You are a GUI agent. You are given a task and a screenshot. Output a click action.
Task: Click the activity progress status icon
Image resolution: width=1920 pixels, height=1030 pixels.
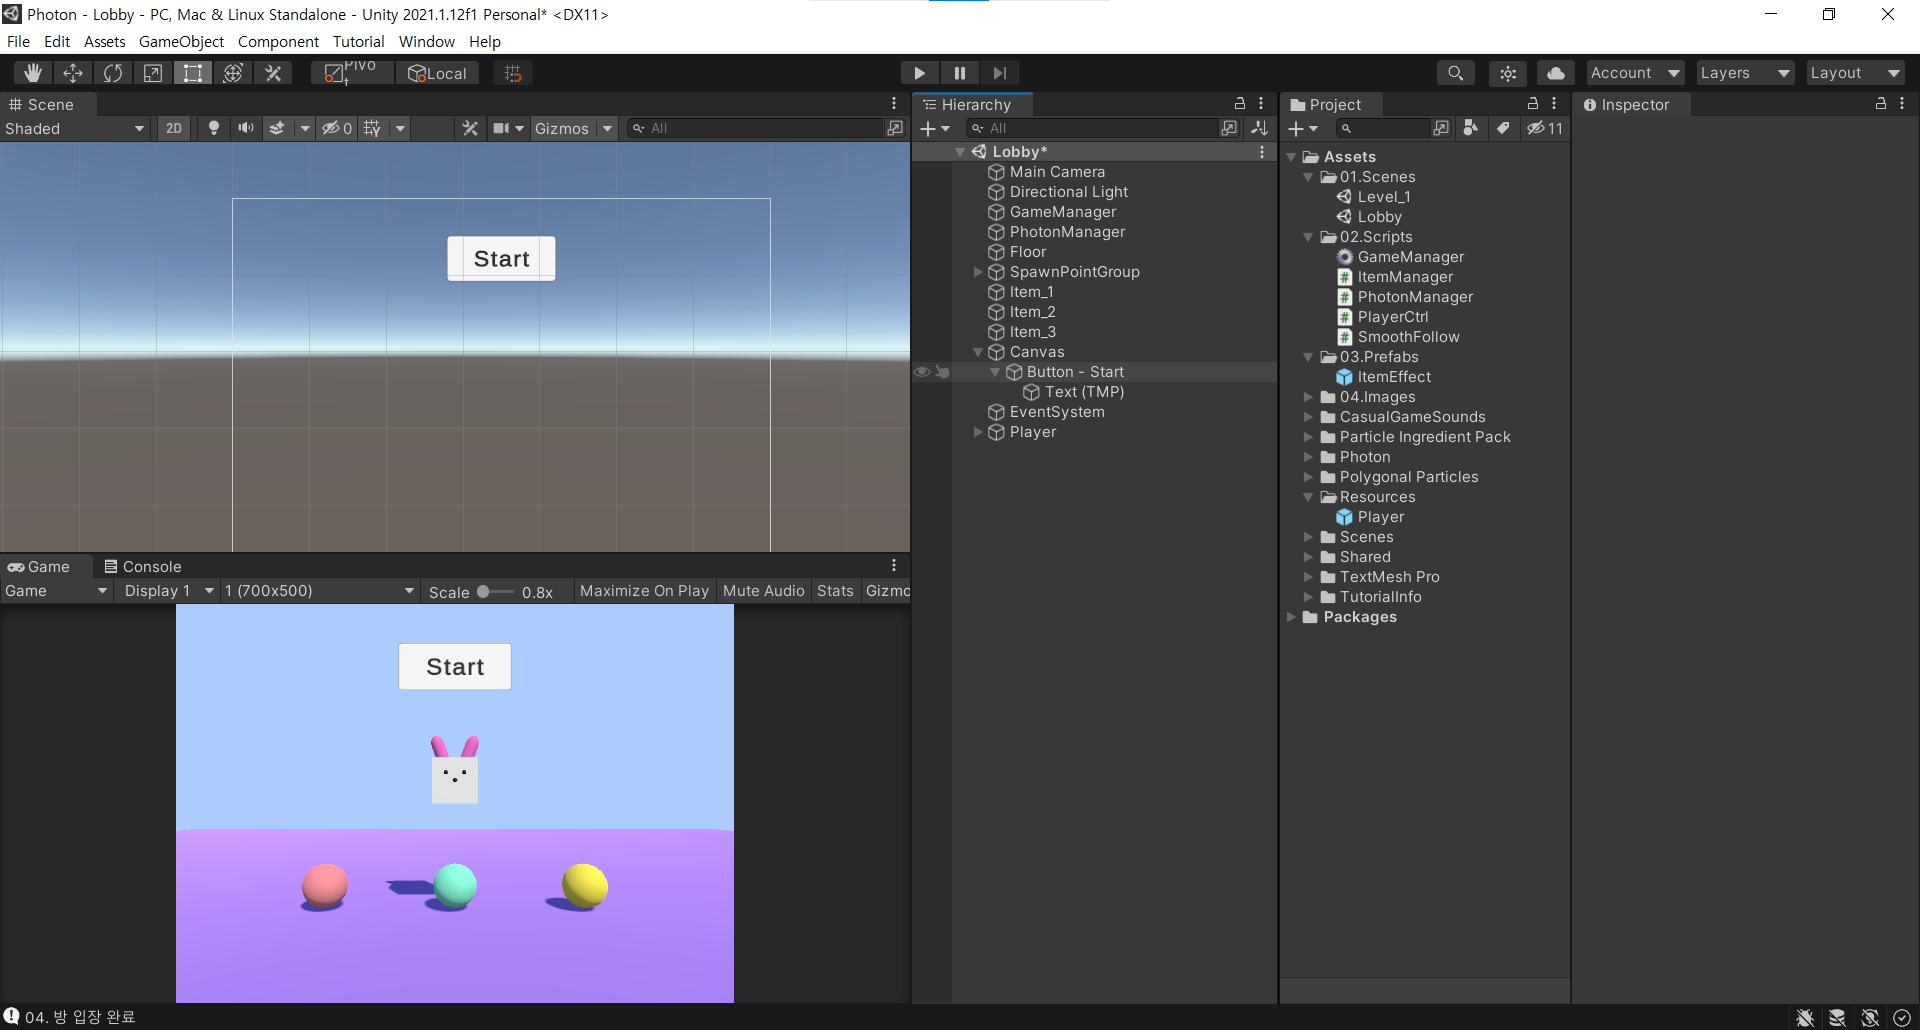[1902, 1017]
